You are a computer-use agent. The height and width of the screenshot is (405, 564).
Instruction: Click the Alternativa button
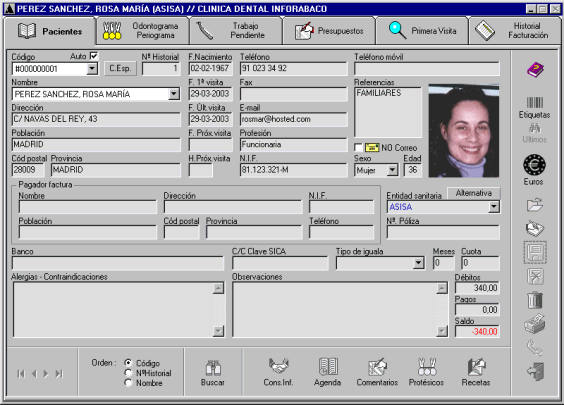pyautogui.click(x=474, y=193)
